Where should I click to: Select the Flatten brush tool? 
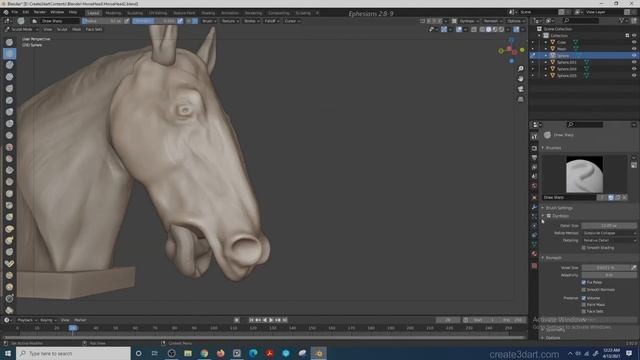click(x=9, y=159)
